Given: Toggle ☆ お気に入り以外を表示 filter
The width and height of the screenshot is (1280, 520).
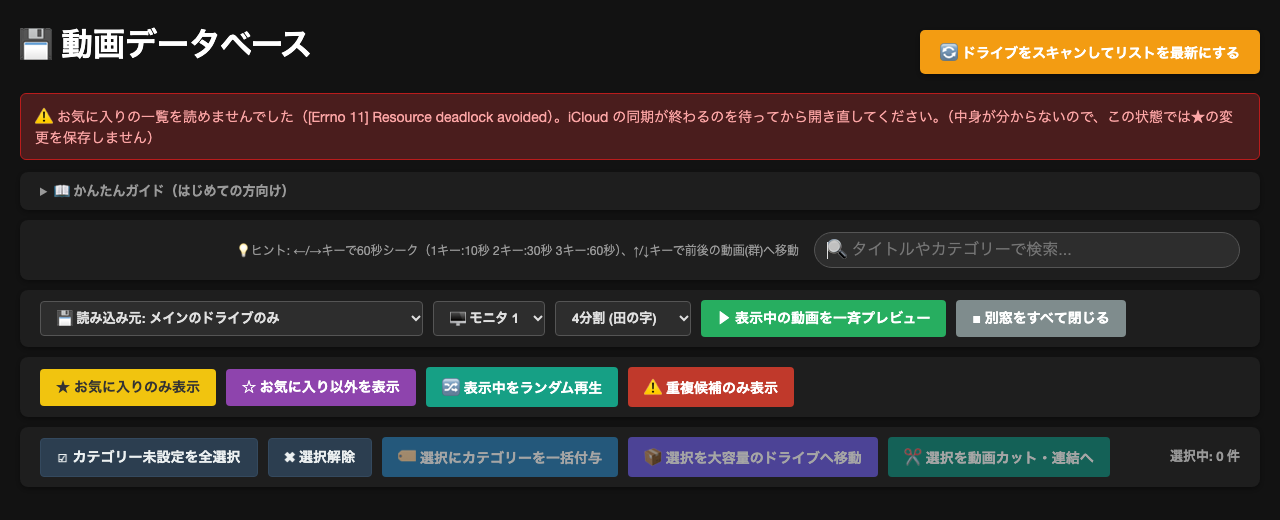Looking at the screenshot, I should coord(321,387).
